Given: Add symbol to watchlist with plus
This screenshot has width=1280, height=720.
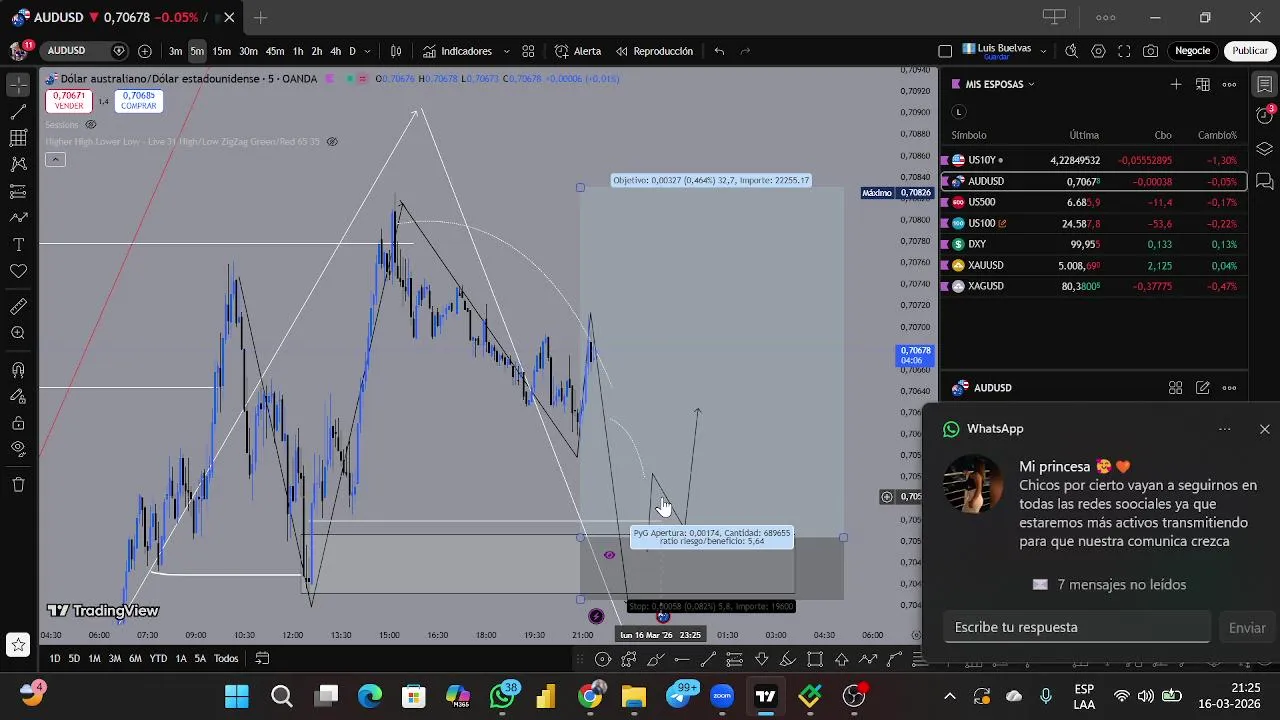Looking at the screenshot, I should click(1176, 84).
